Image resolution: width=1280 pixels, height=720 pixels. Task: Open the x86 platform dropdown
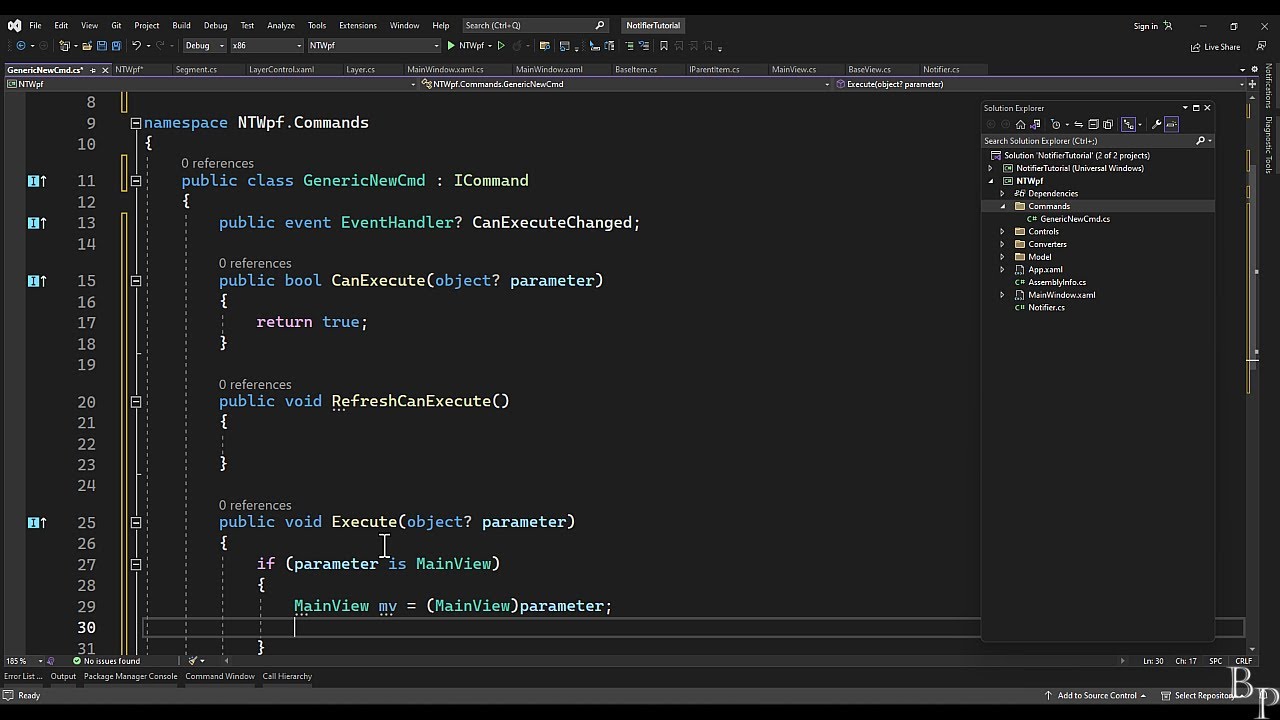tap(266, 45)
